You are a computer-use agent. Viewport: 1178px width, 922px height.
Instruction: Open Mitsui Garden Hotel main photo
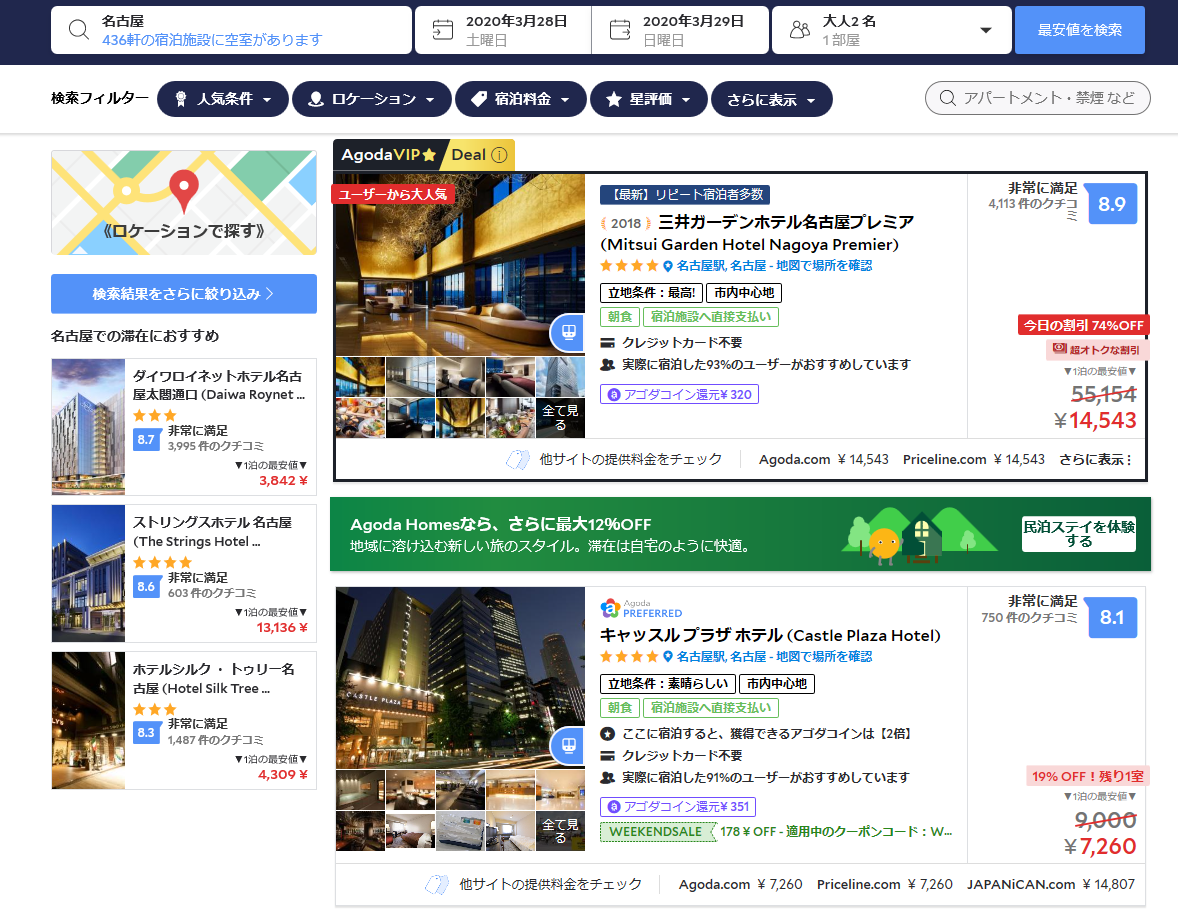(x=460, y=265)
